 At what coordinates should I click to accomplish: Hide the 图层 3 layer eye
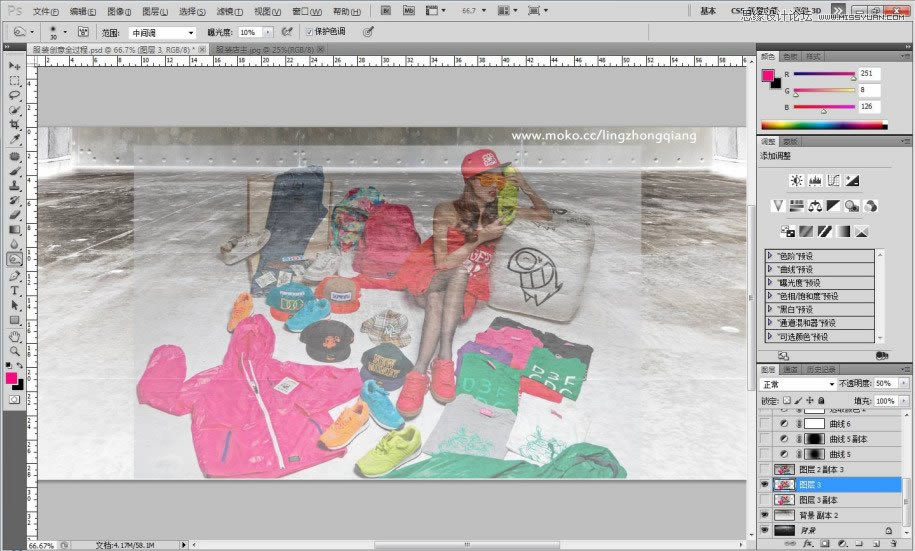pyautogui.click(x=765, y=484)
